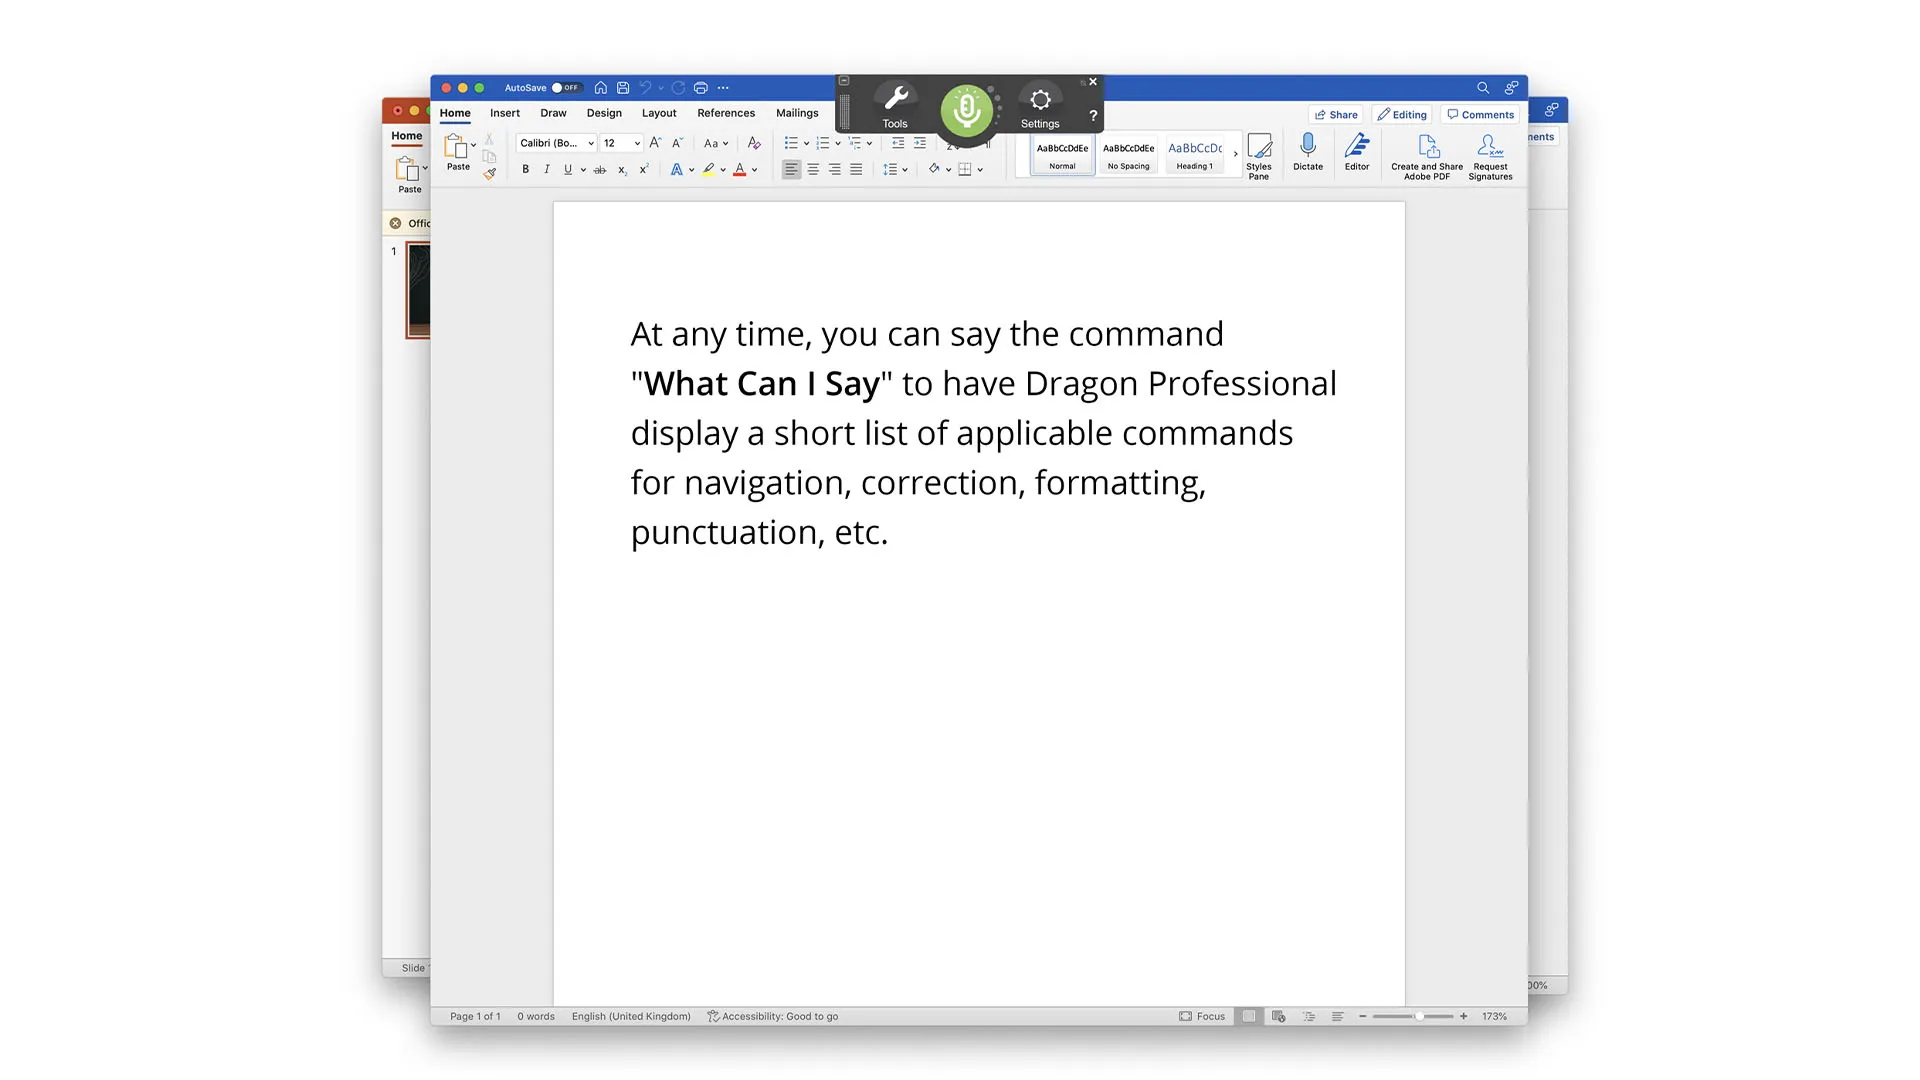Undo the last action in Word
This screenshot has width=1920, height=1080.
pyautogui.click(x=646, y=88)
